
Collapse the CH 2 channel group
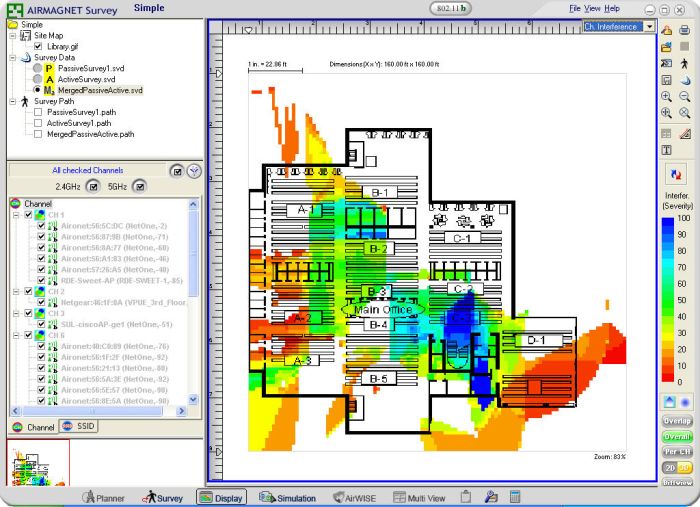coord(16,291)
